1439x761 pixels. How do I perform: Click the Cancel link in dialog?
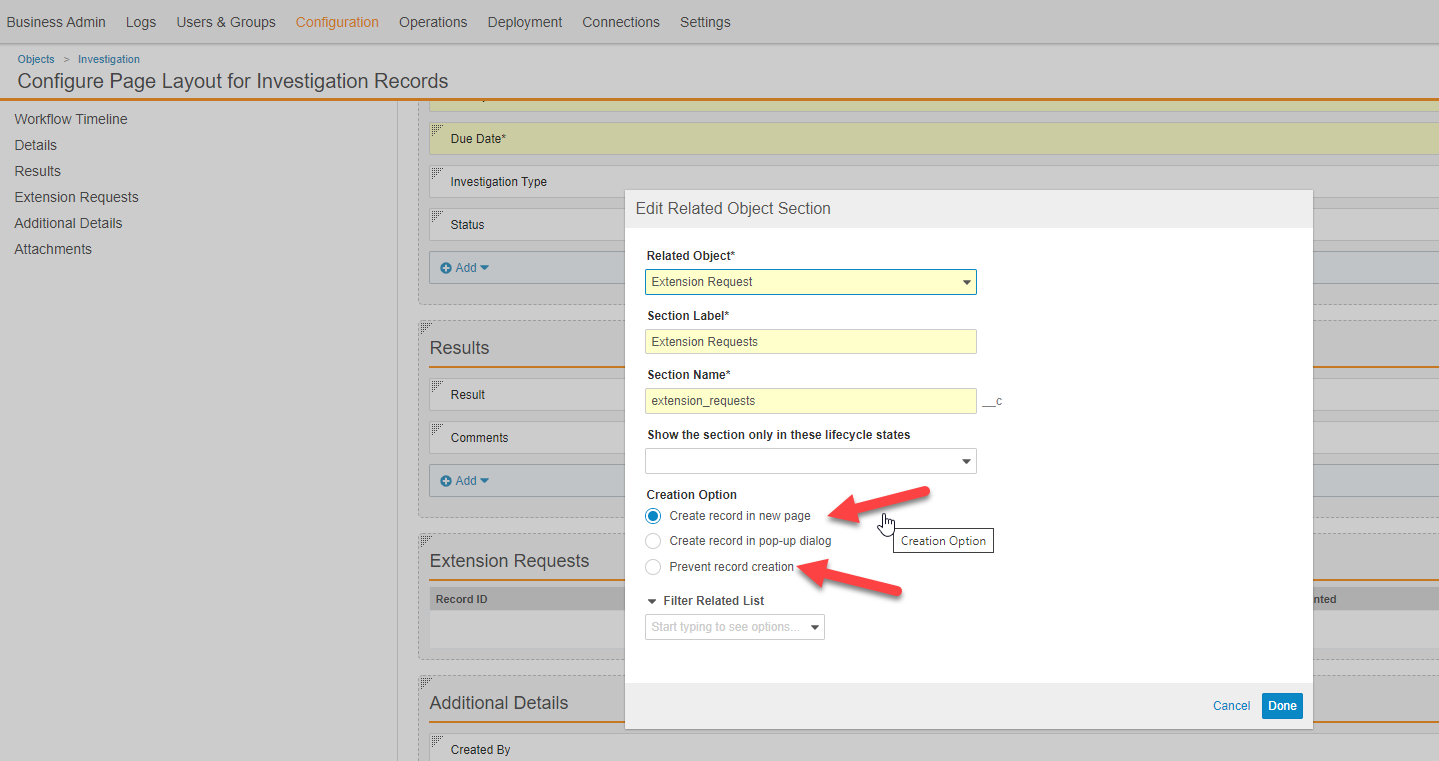click(1231, 706)
